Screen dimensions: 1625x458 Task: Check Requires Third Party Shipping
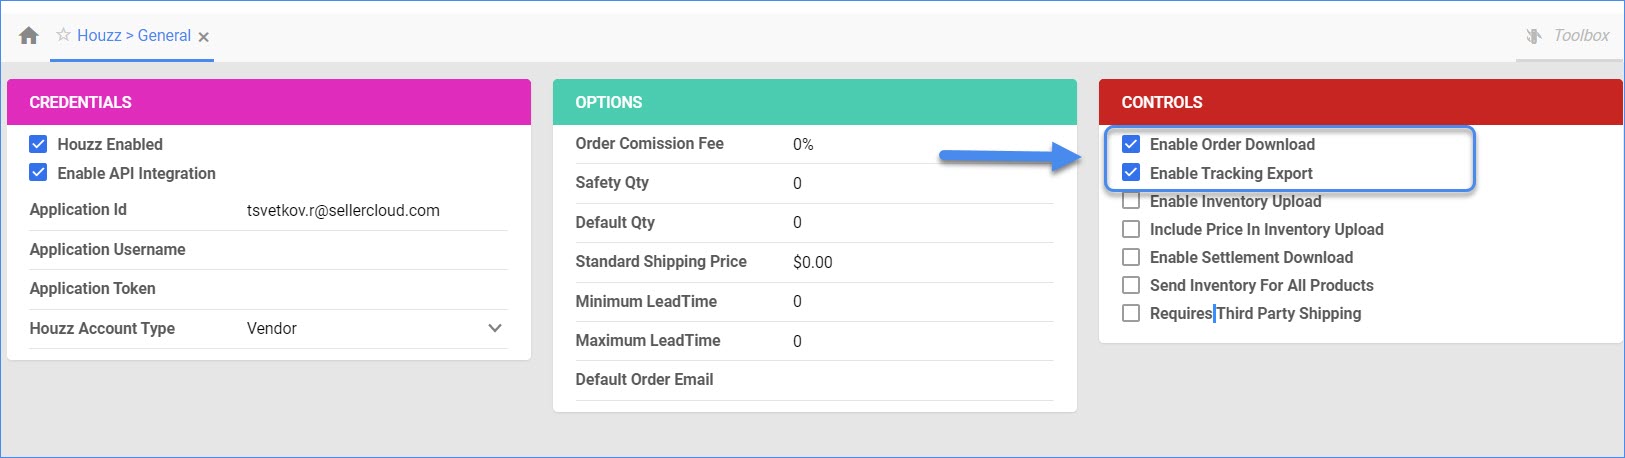click(1131, 313)
